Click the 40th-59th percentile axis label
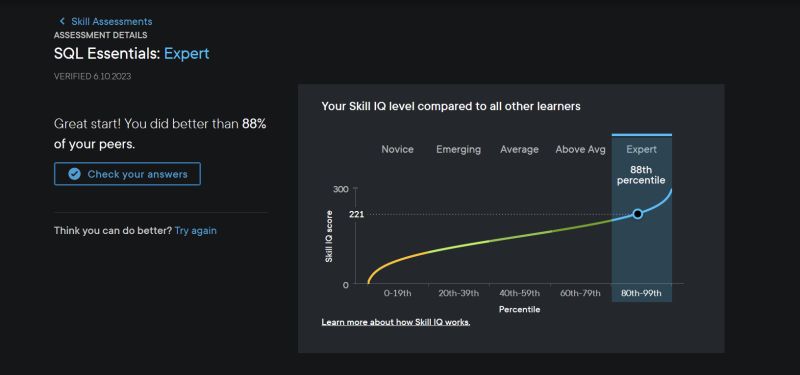800x375 pixels. point(519,293)
